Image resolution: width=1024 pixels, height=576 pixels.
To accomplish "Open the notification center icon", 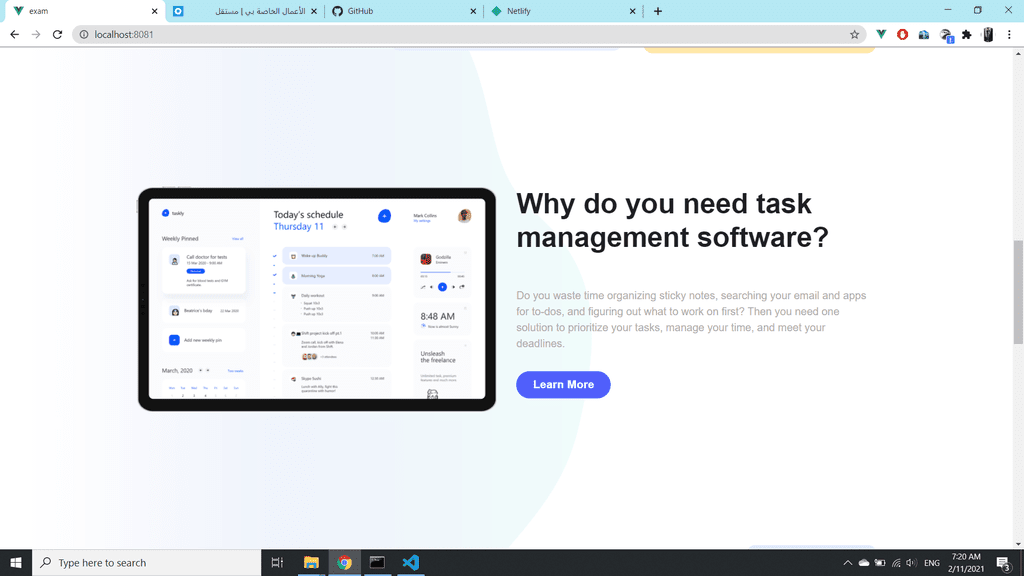I will 1004,563.
